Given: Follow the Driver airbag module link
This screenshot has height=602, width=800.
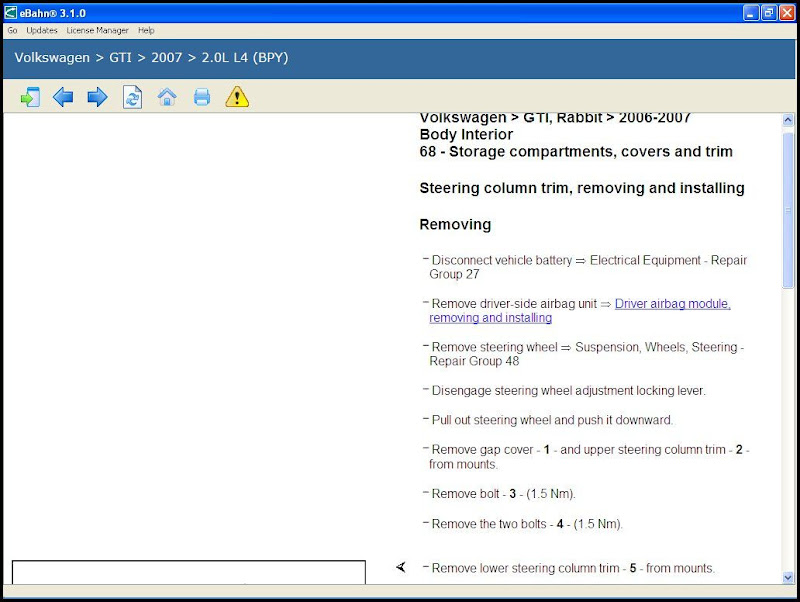Looking at the screenshot, I should point(580,311).
